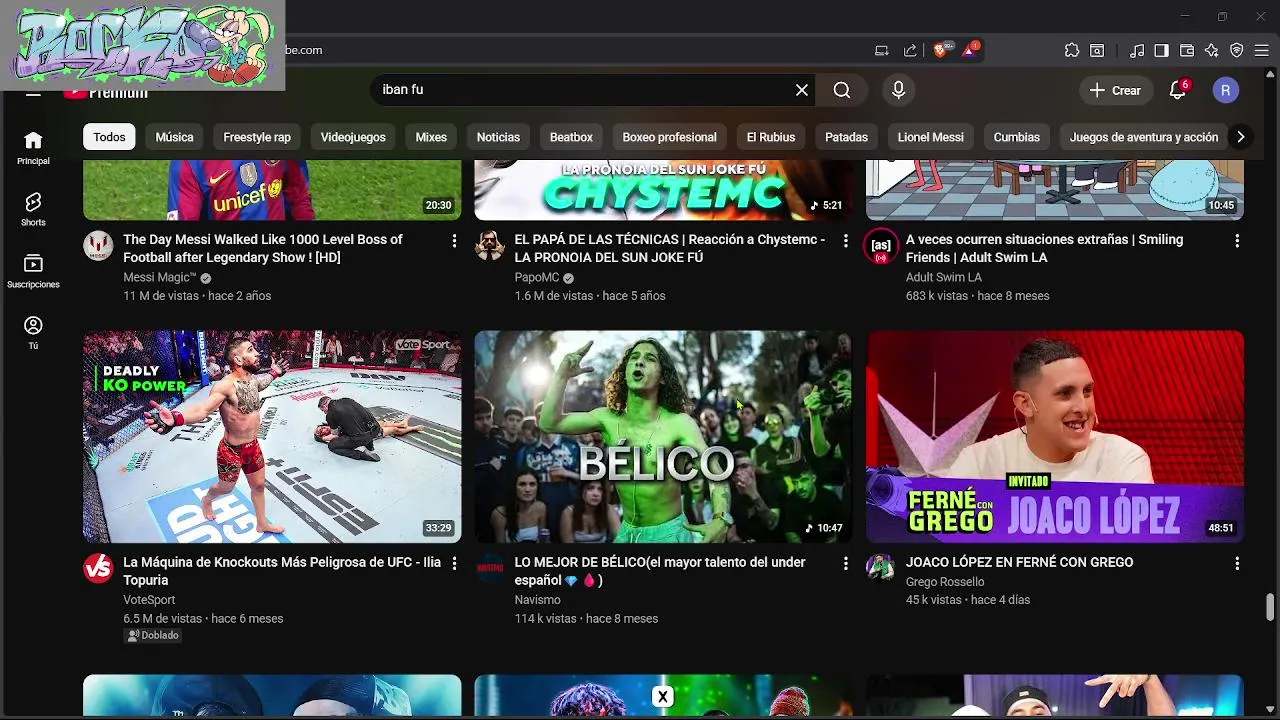The width and height of the screenshot is (1280, 720).
Task: Open options menu for JOACO LÓPEZ video
Action: pyautogui.click(x=1237, y=564)
